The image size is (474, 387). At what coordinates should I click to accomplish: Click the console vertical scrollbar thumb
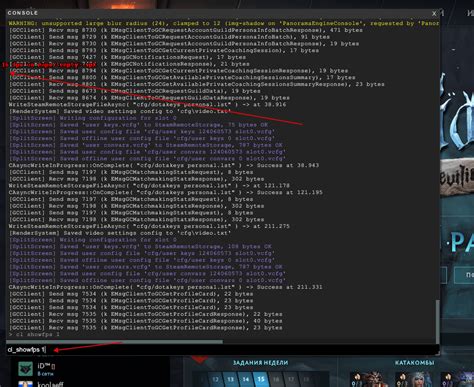437,321
